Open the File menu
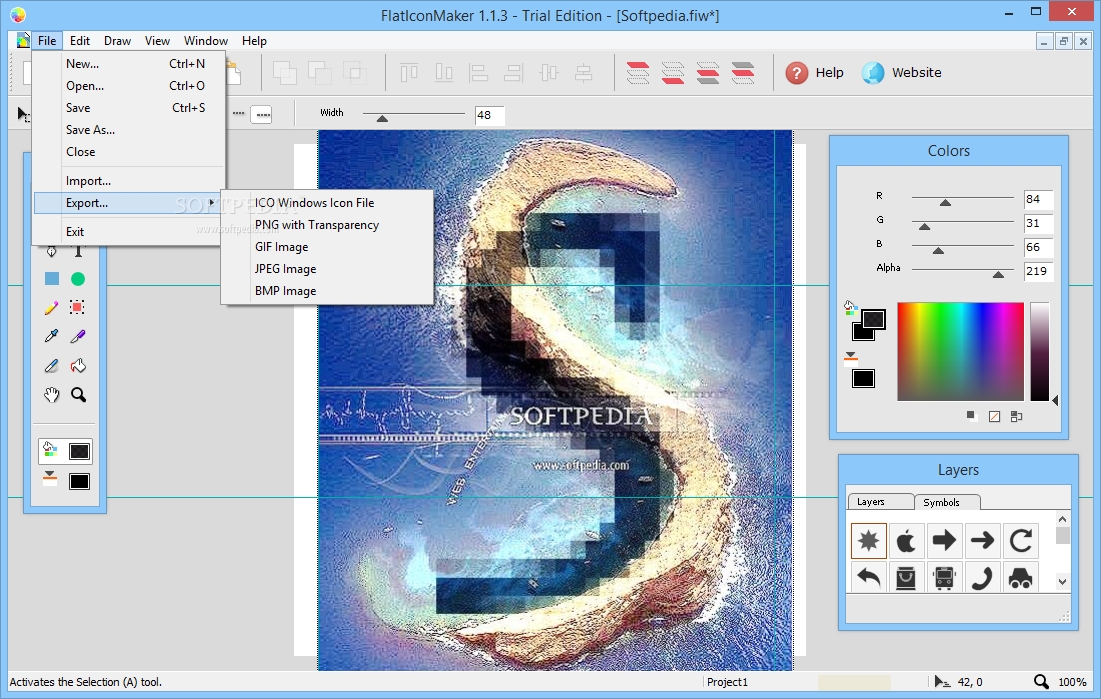This screenshot has width=1101, height=699. (47, 41)
